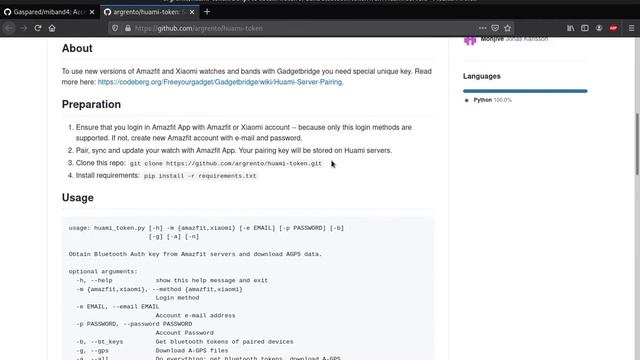This screenshot has width=640, height=360.
Task: Open the Firefox hamburger menu
Action: click(631, 28)
